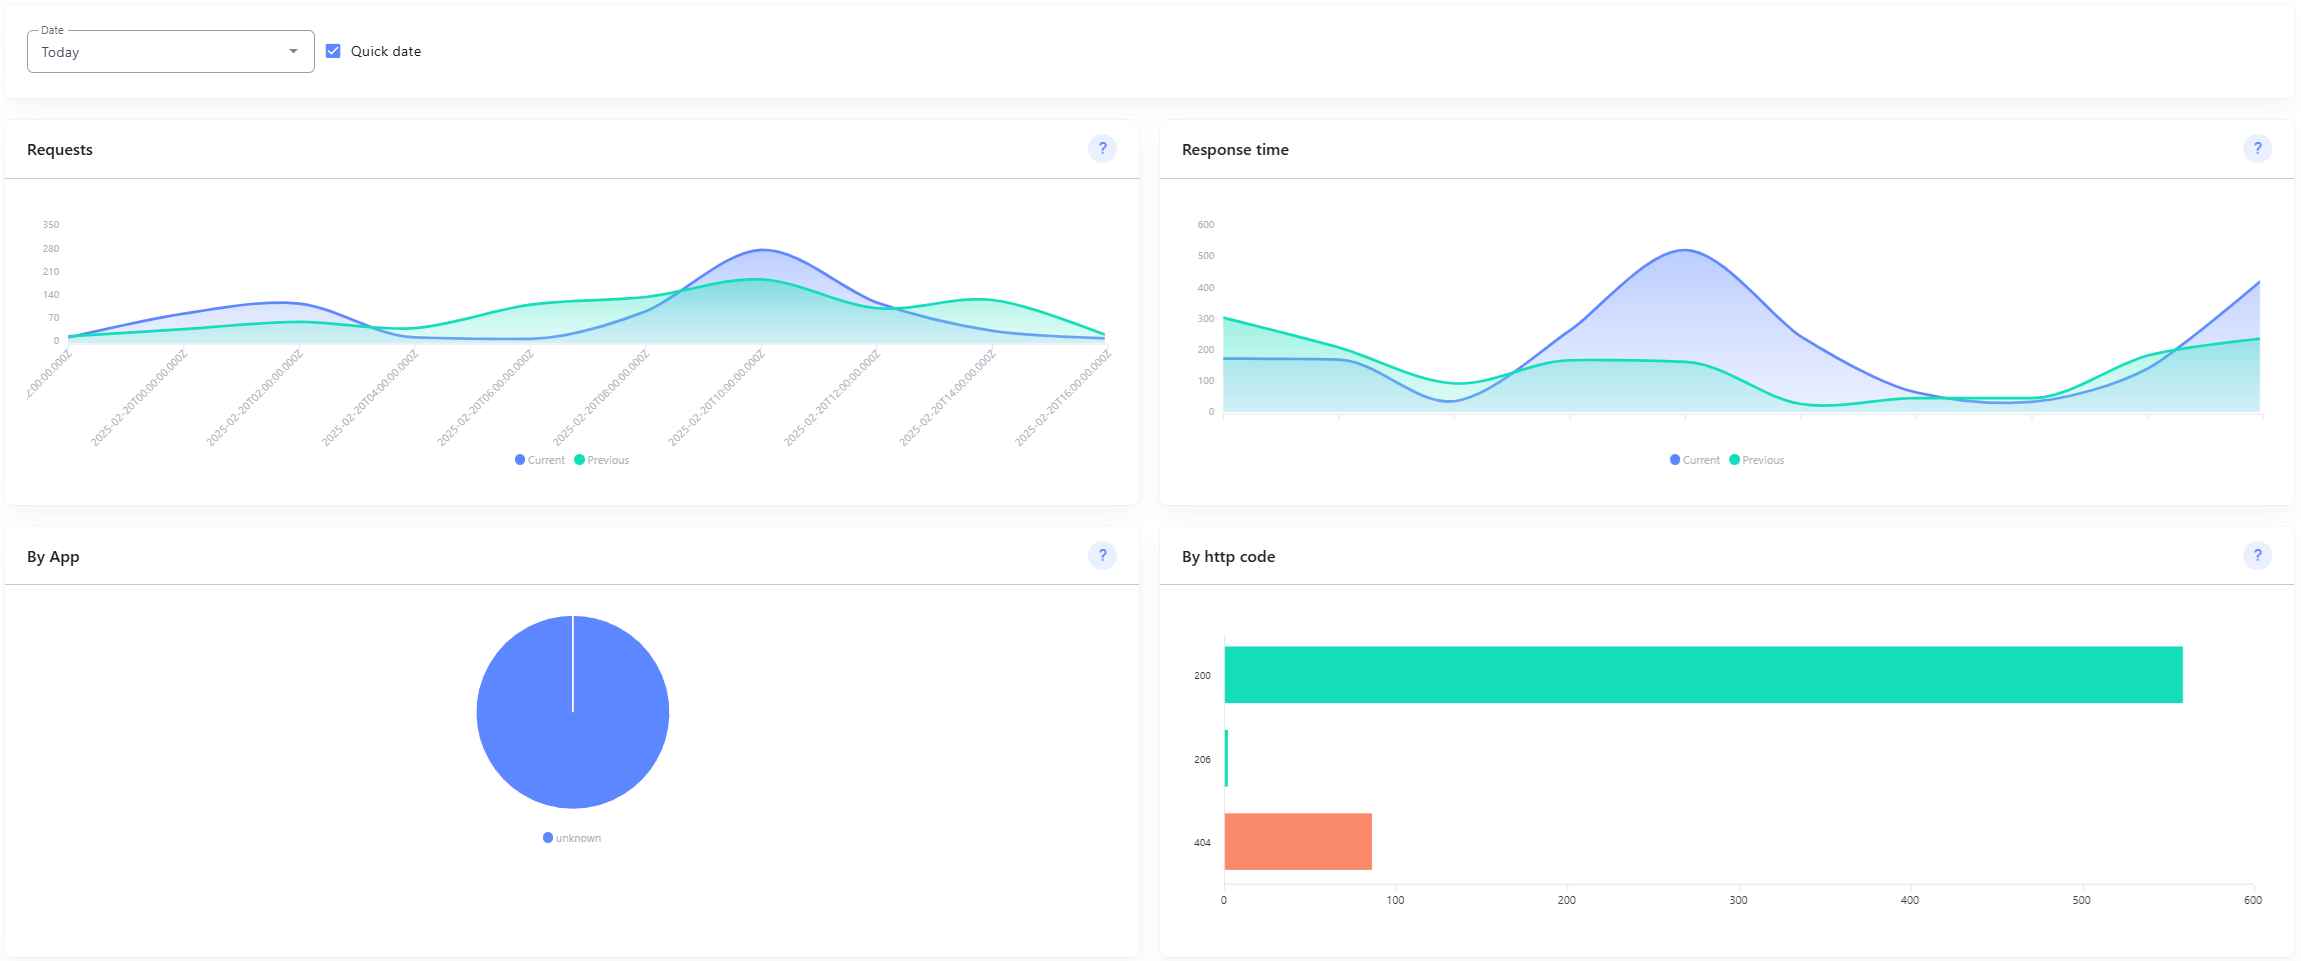
Task: Click the 2025-02-20T12:00:00.000Z axis label
Action: [x=832, y=398]
